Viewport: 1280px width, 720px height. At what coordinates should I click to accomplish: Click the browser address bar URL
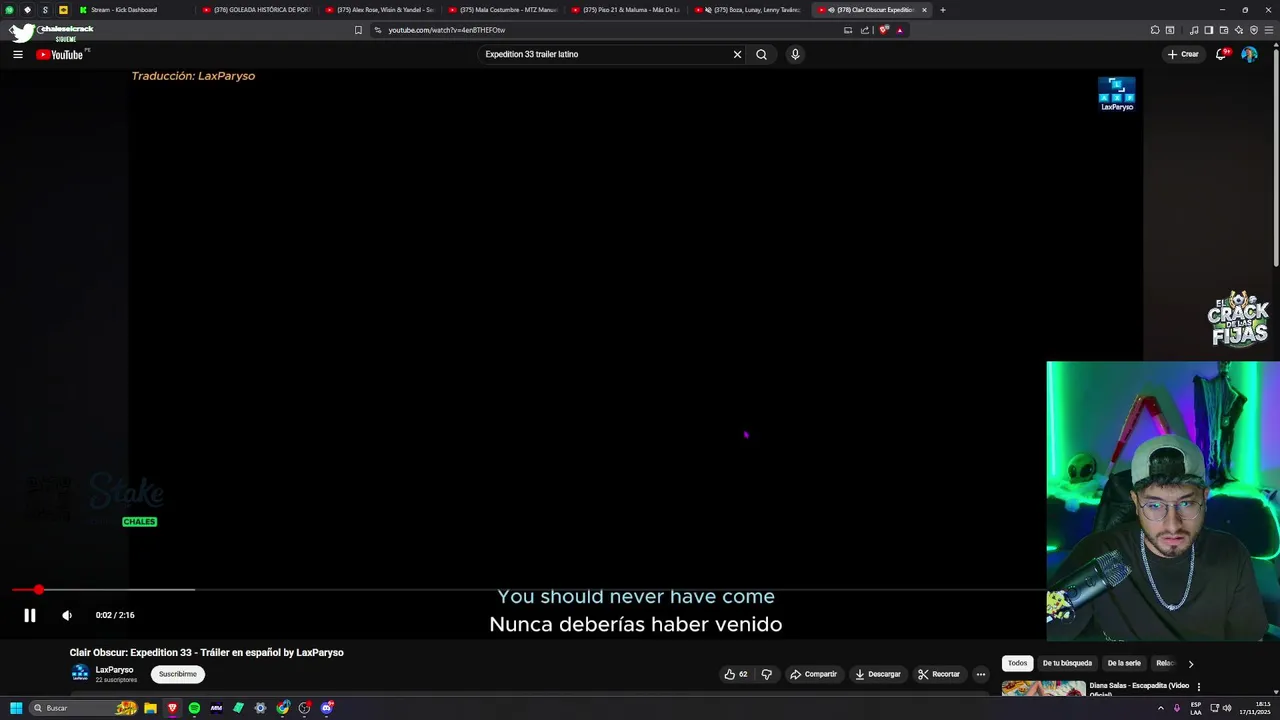coord(447,30)
